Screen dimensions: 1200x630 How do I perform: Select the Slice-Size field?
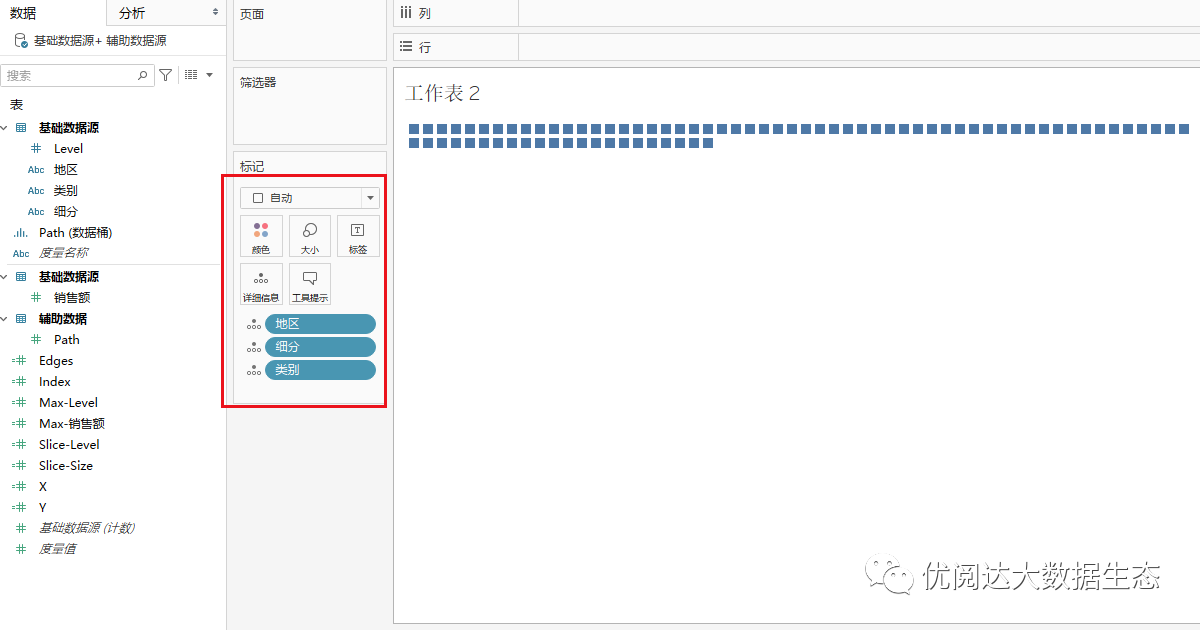pos(66,466)
